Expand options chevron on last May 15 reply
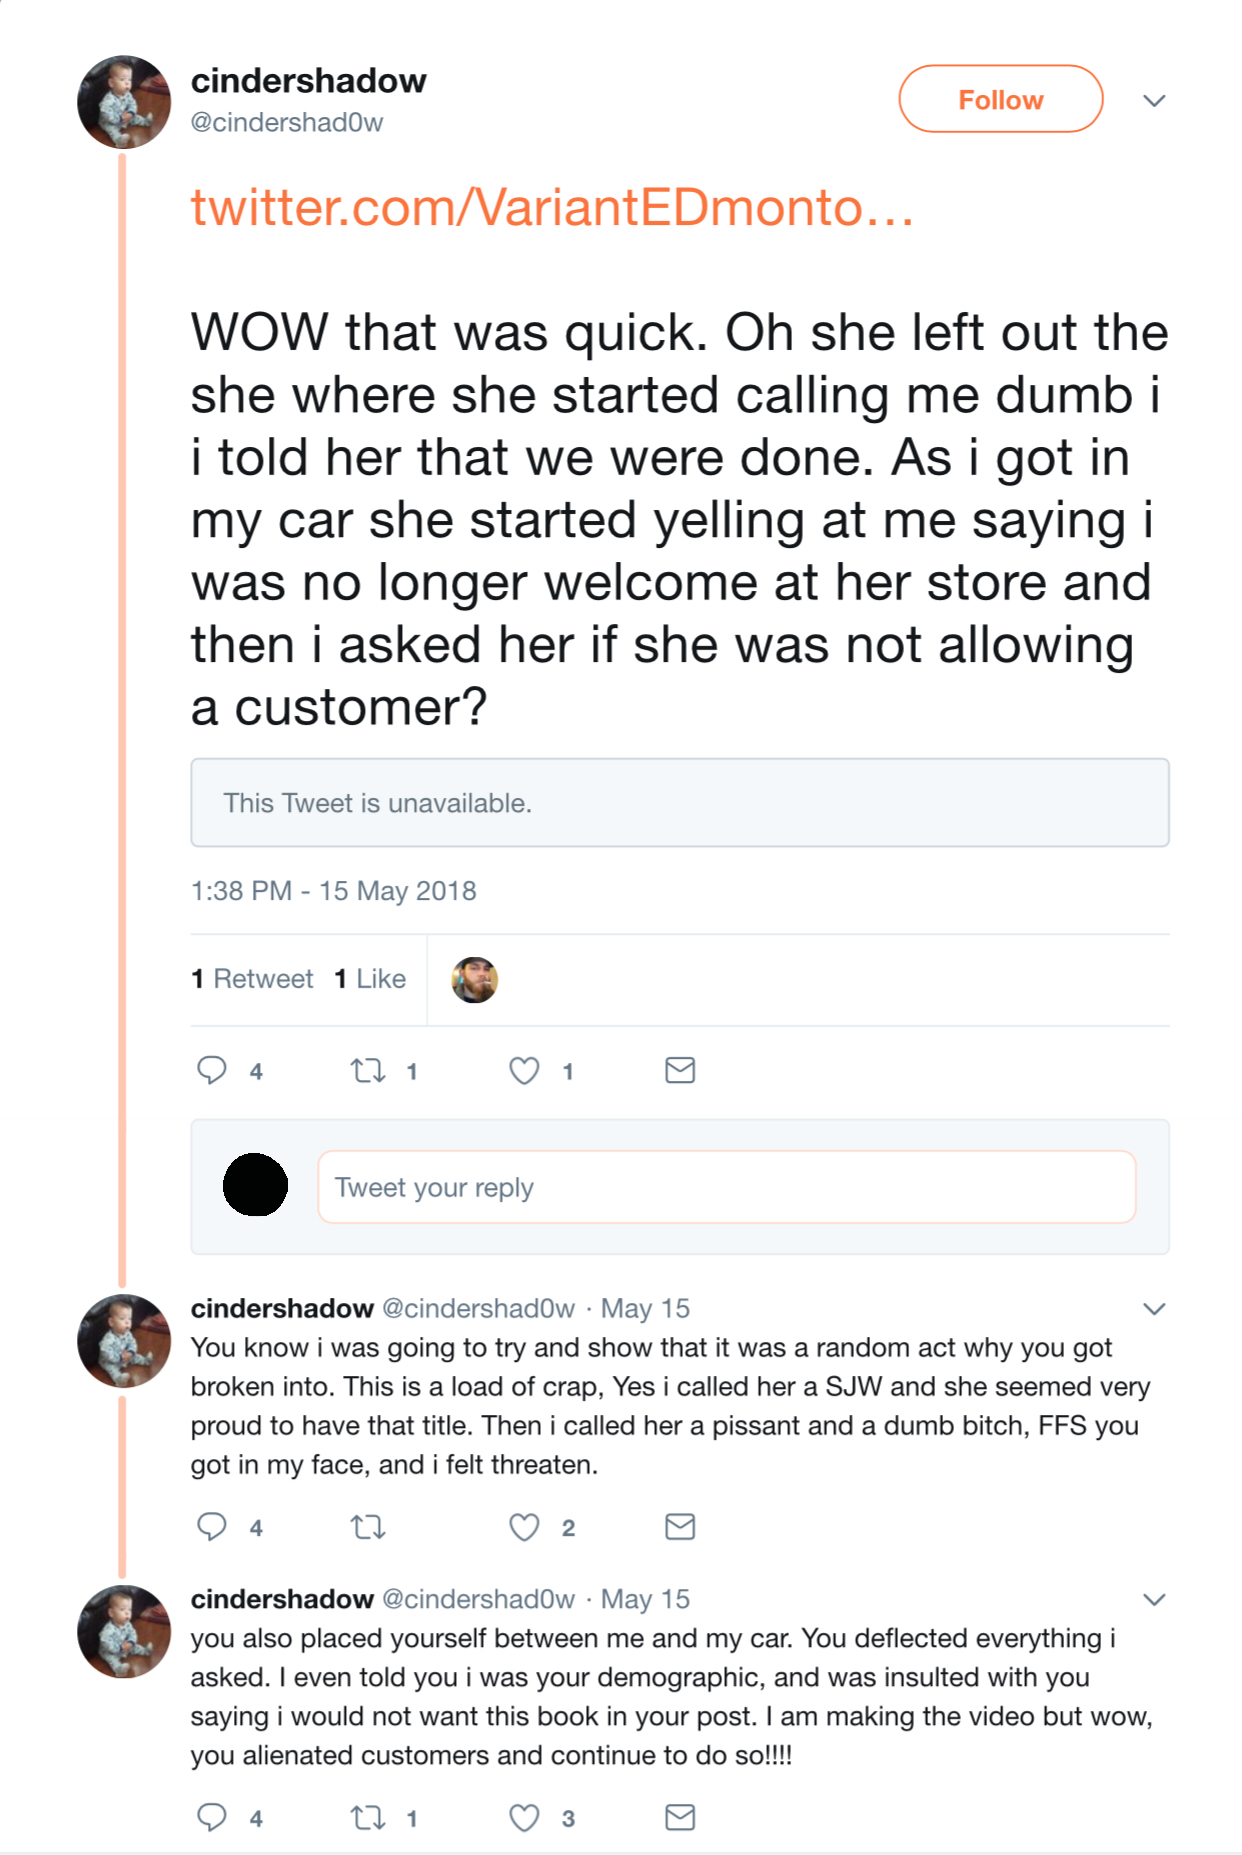The image size is (1242, 1855). tap(1154, 1600)
